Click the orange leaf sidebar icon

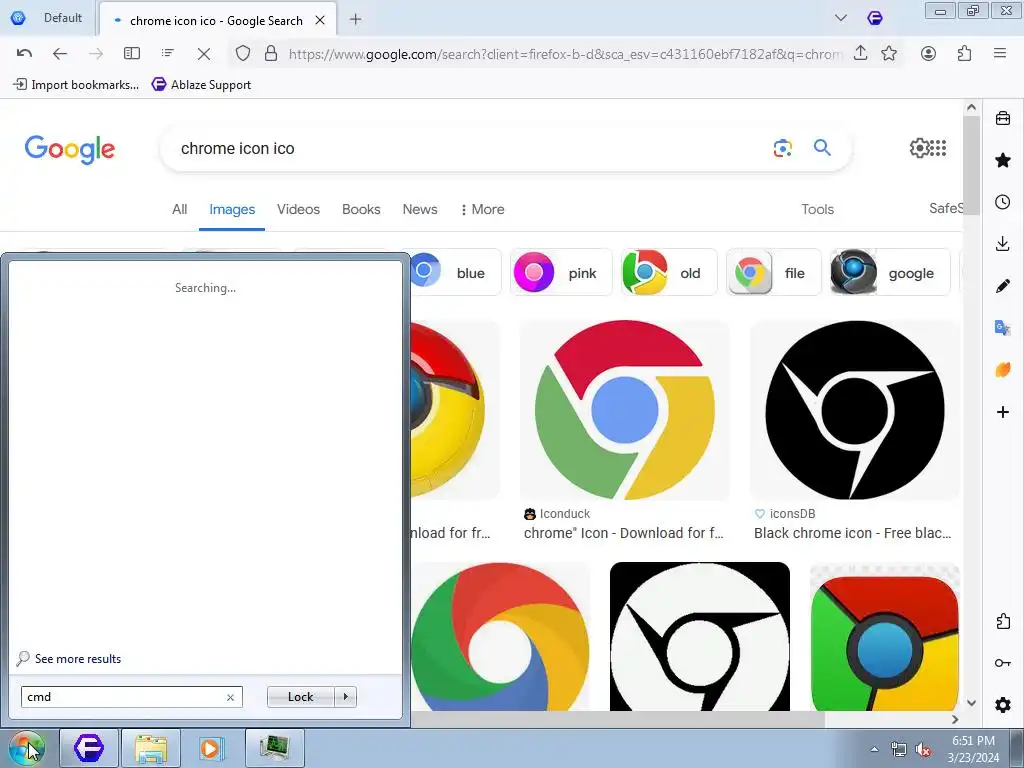[x=1002, y=370]
